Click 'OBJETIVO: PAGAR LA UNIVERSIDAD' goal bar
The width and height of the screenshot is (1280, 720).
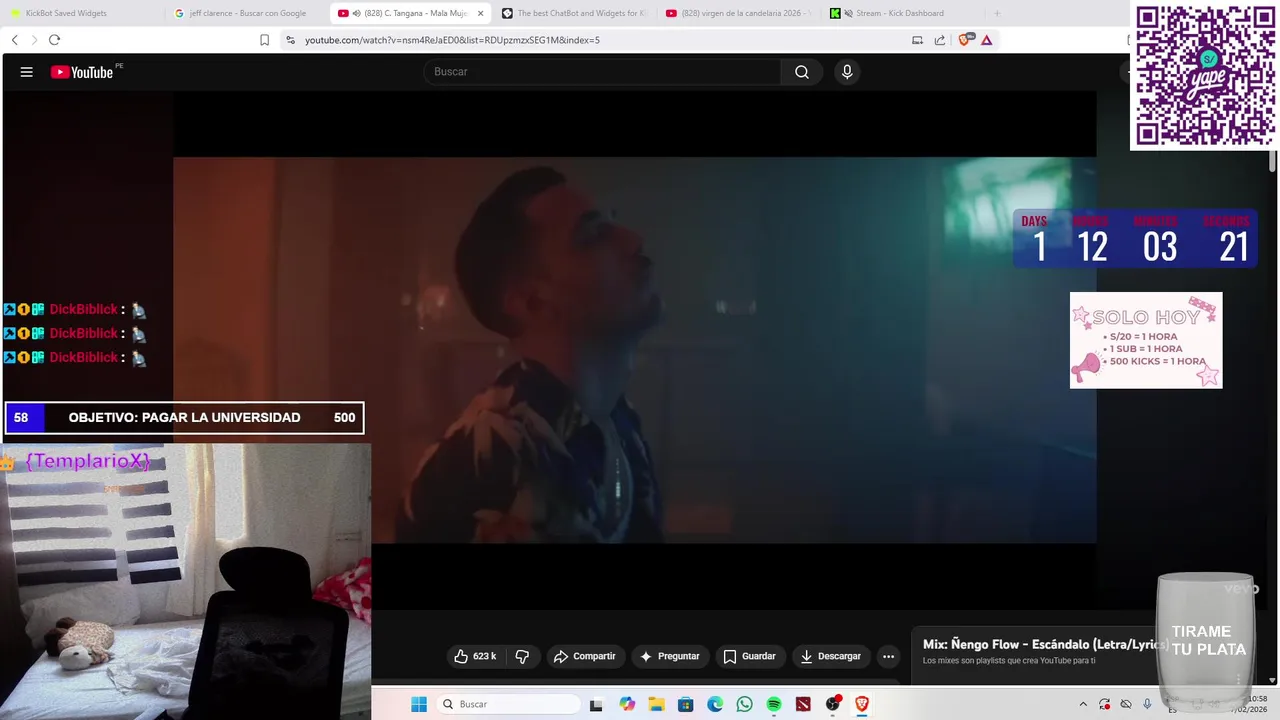point(185,418)
